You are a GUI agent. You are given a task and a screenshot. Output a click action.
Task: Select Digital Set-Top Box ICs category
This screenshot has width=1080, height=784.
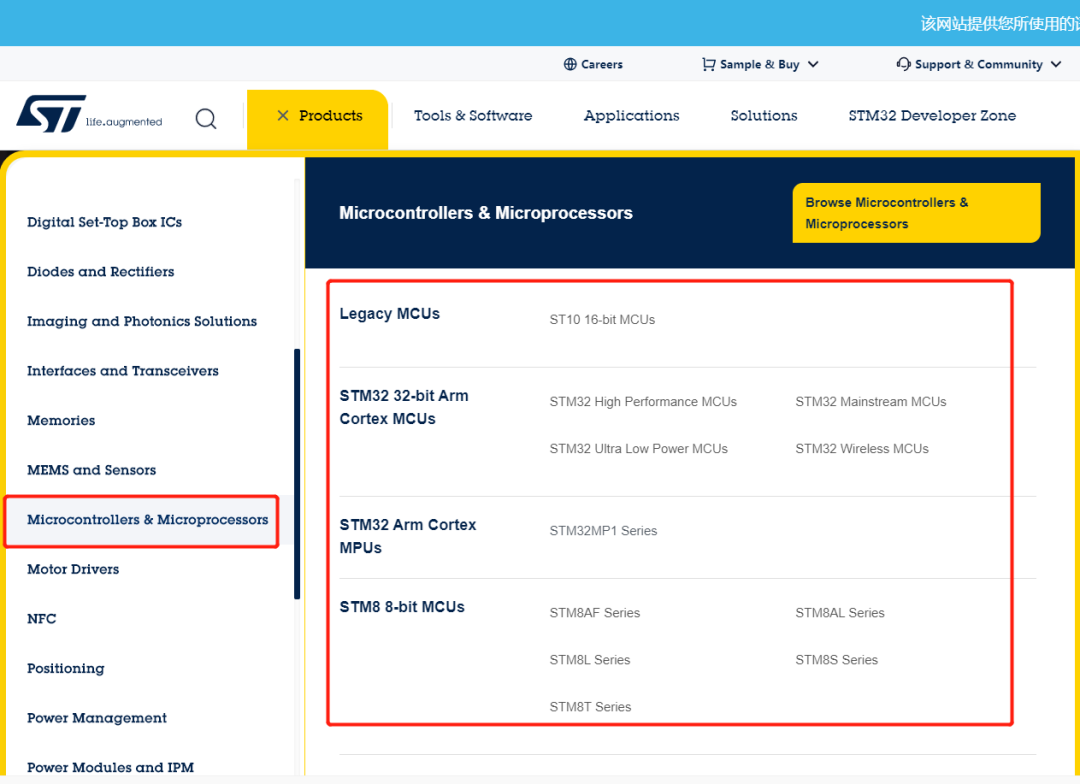pyautogui.click(x=105, y=222)
